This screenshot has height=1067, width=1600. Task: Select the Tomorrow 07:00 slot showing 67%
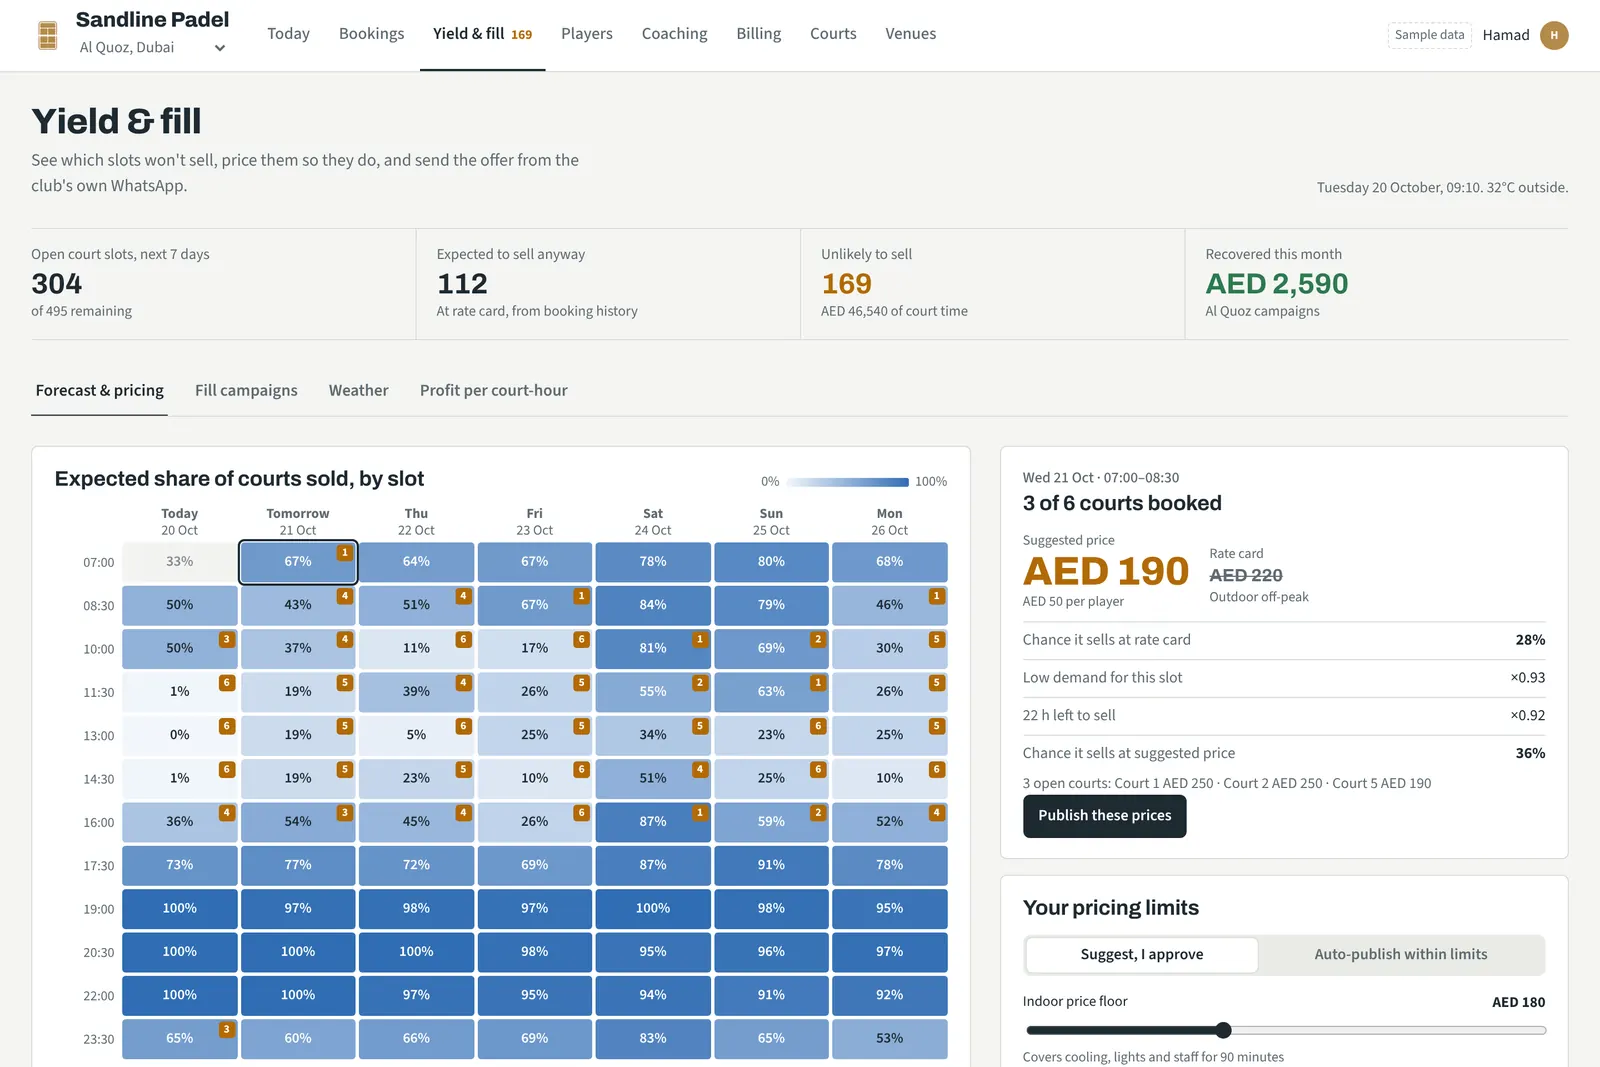click(298, 562)
